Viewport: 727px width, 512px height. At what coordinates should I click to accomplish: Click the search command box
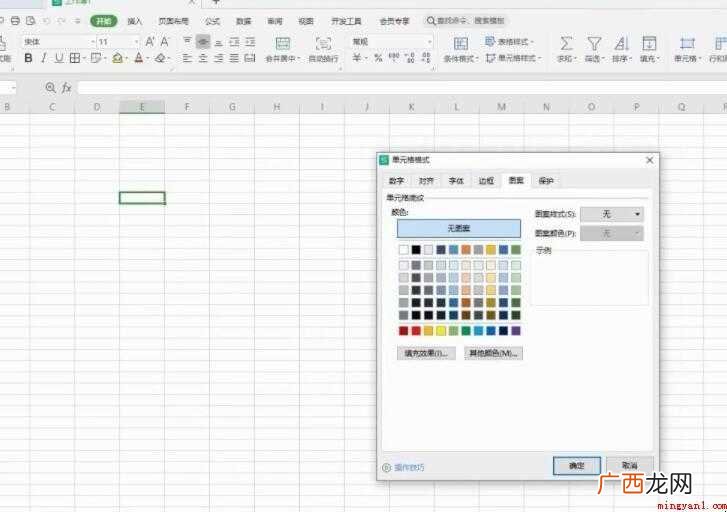pos(466,21)
